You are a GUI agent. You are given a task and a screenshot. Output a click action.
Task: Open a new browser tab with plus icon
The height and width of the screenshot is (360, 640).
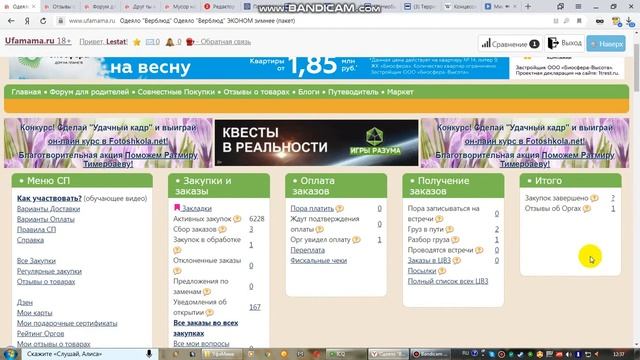[x=528, y=7]
